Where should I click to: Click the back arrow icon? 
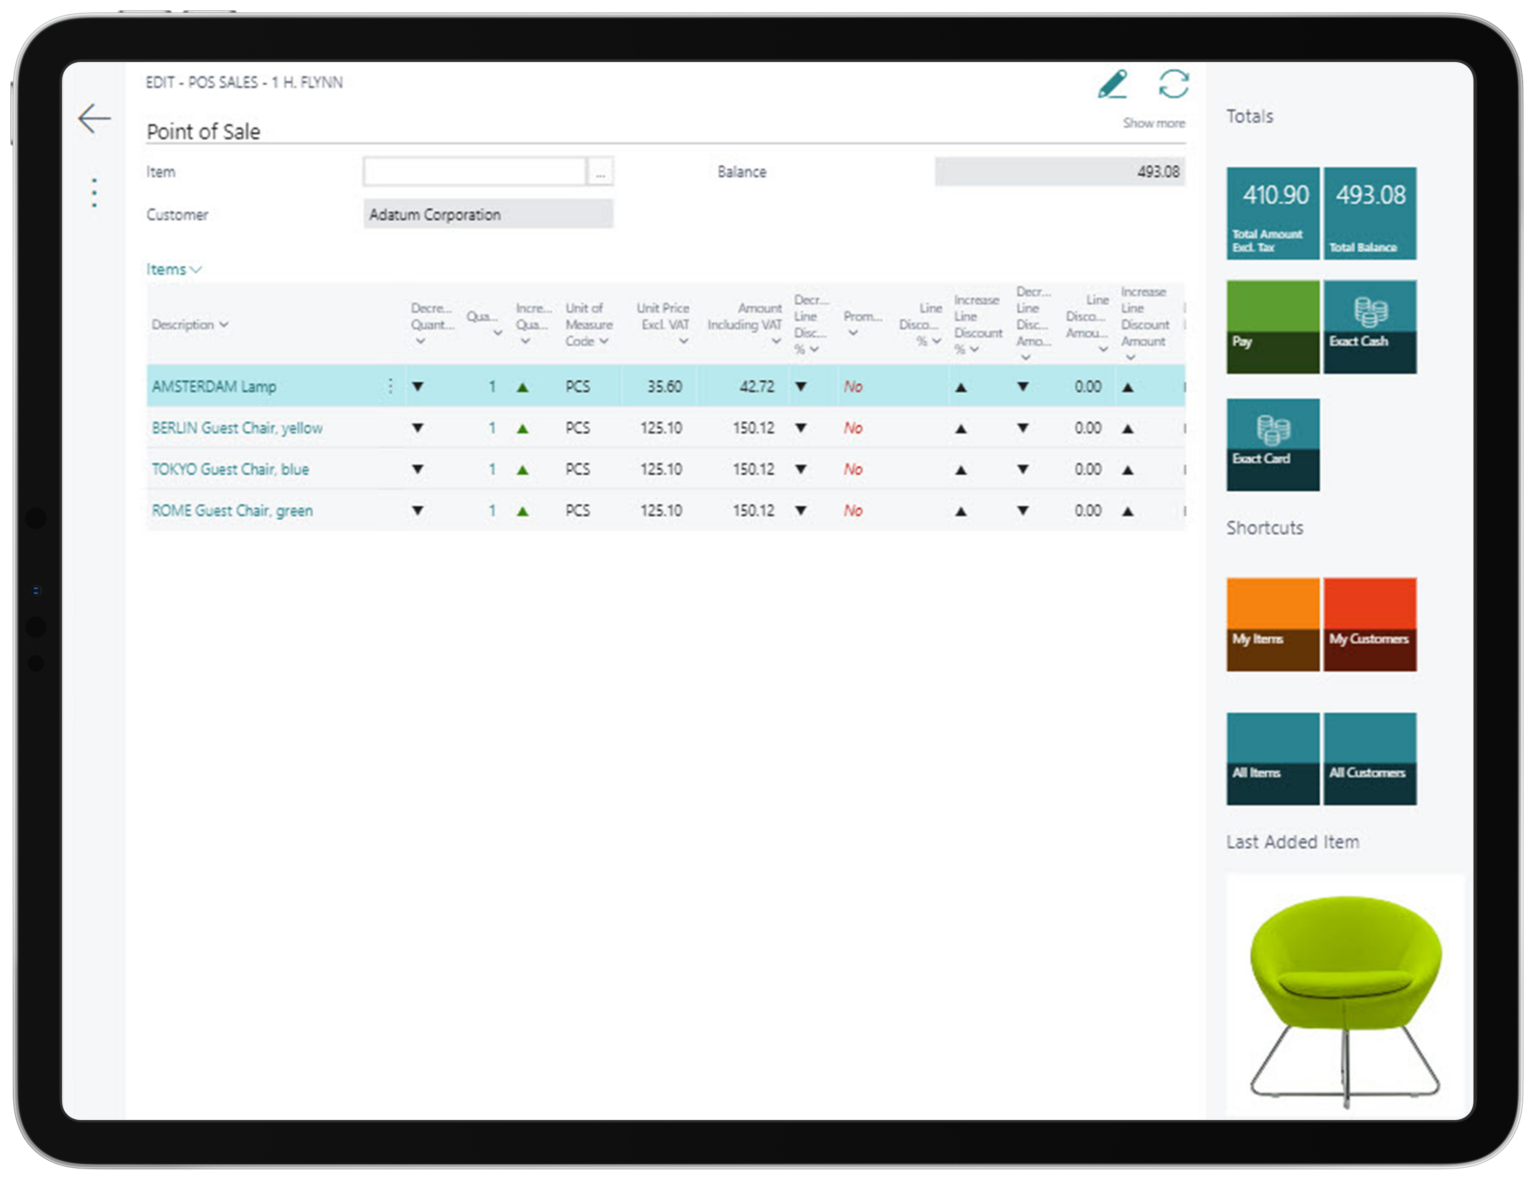(x=94, y=118)
